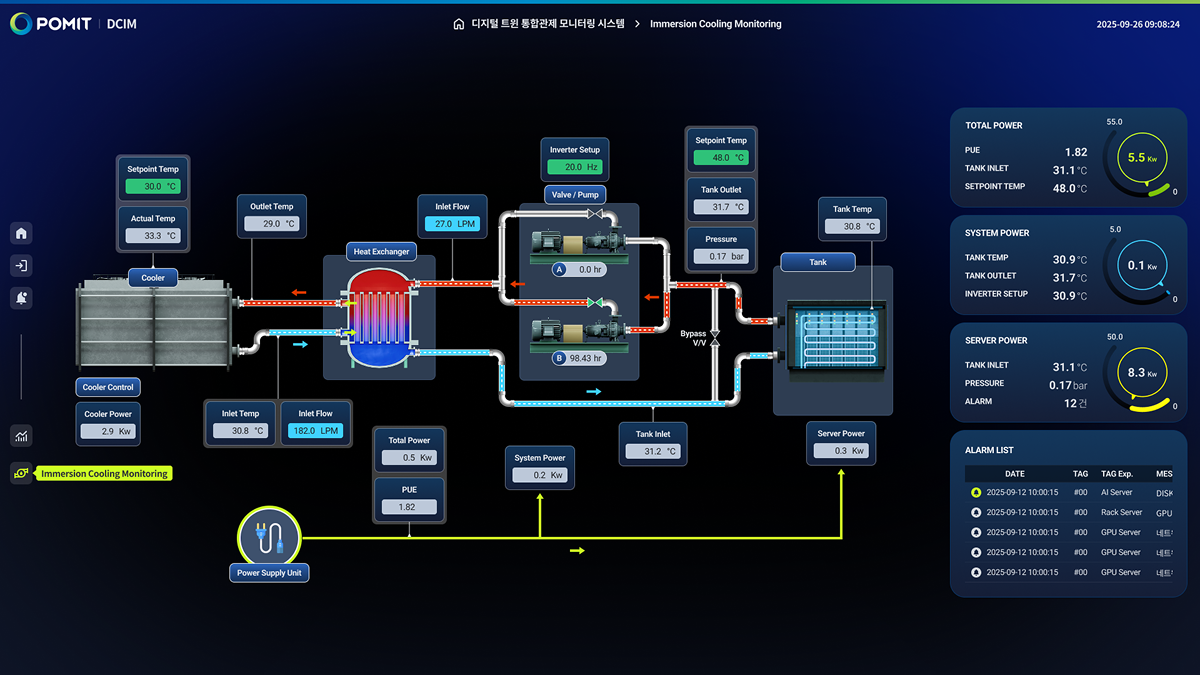Viewport: 1200px width, 675px height.
Task: Toggle the white valve above pump A
Action: tap(594, 214)
